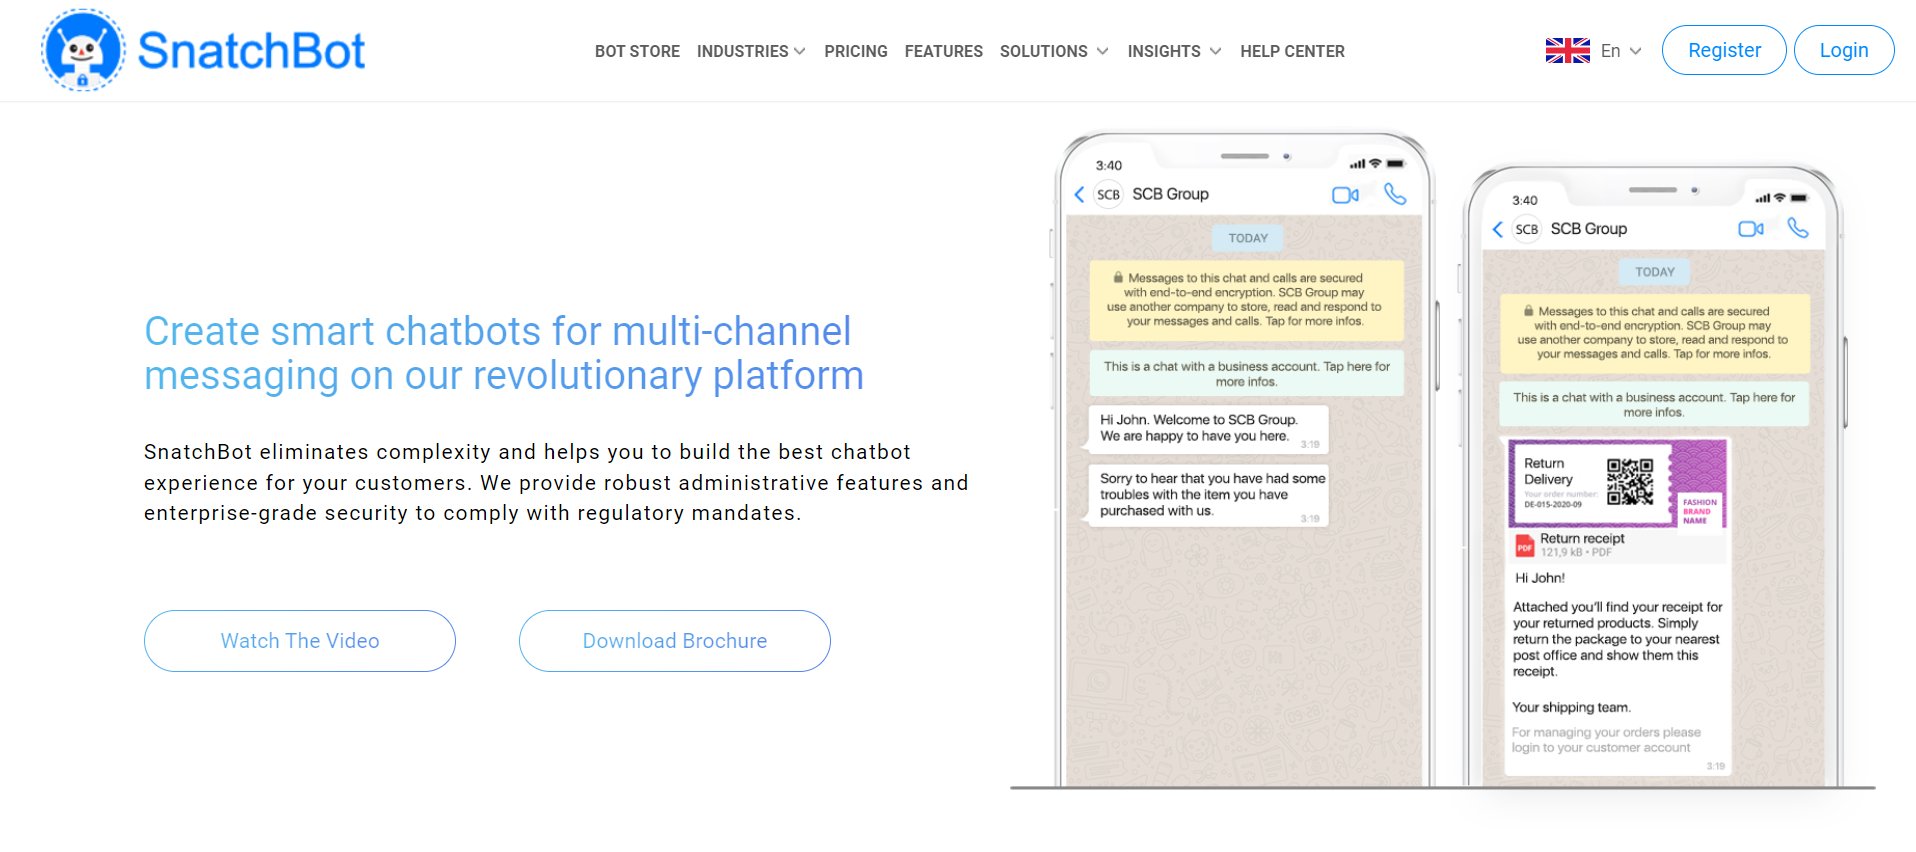Click the QR code in Return Delivery image

coord(1629,481)
